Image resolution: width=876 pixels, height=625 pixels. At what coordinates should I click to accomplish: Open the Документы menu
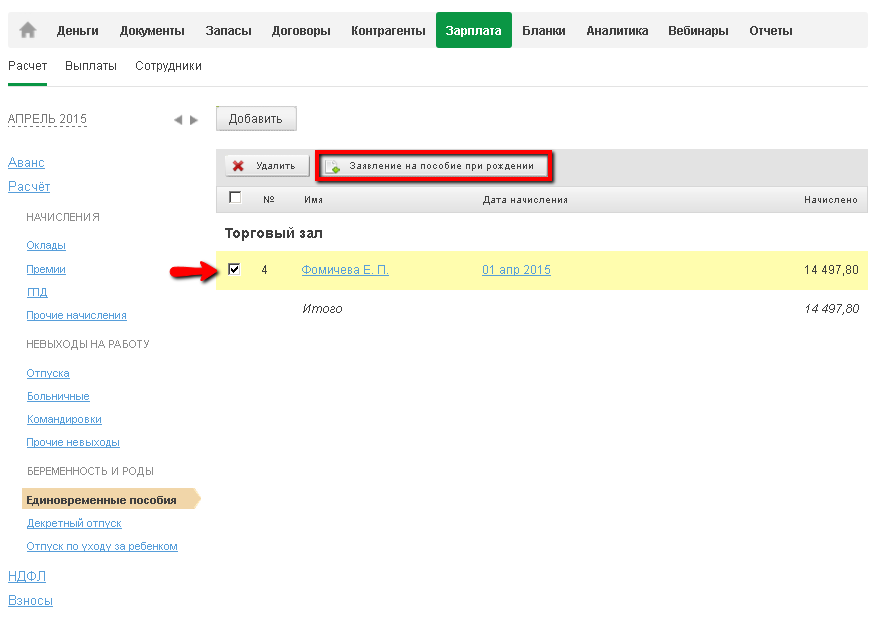(152, 31)
